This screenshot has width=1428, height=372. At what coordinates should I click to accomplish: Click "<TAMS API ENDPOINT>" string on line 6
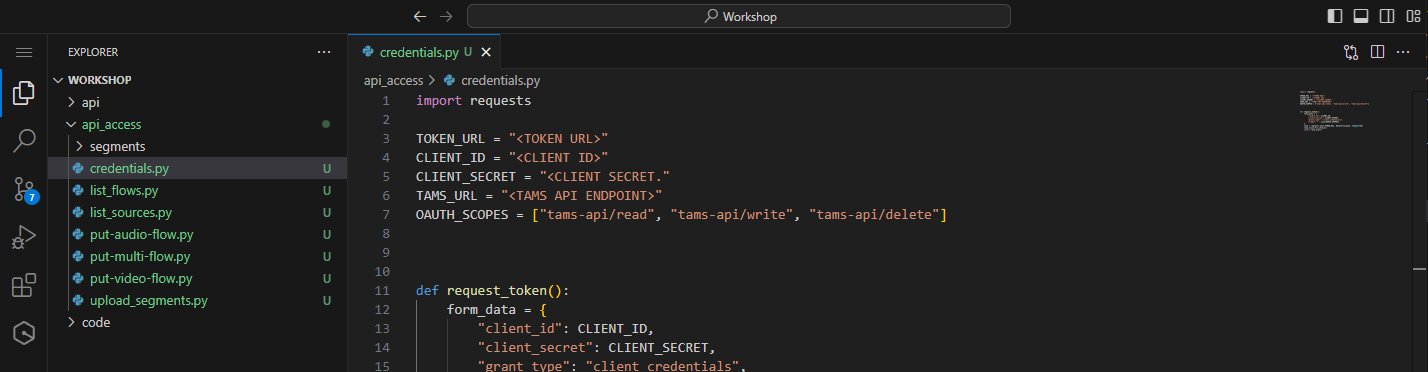[x=582, y=196]
